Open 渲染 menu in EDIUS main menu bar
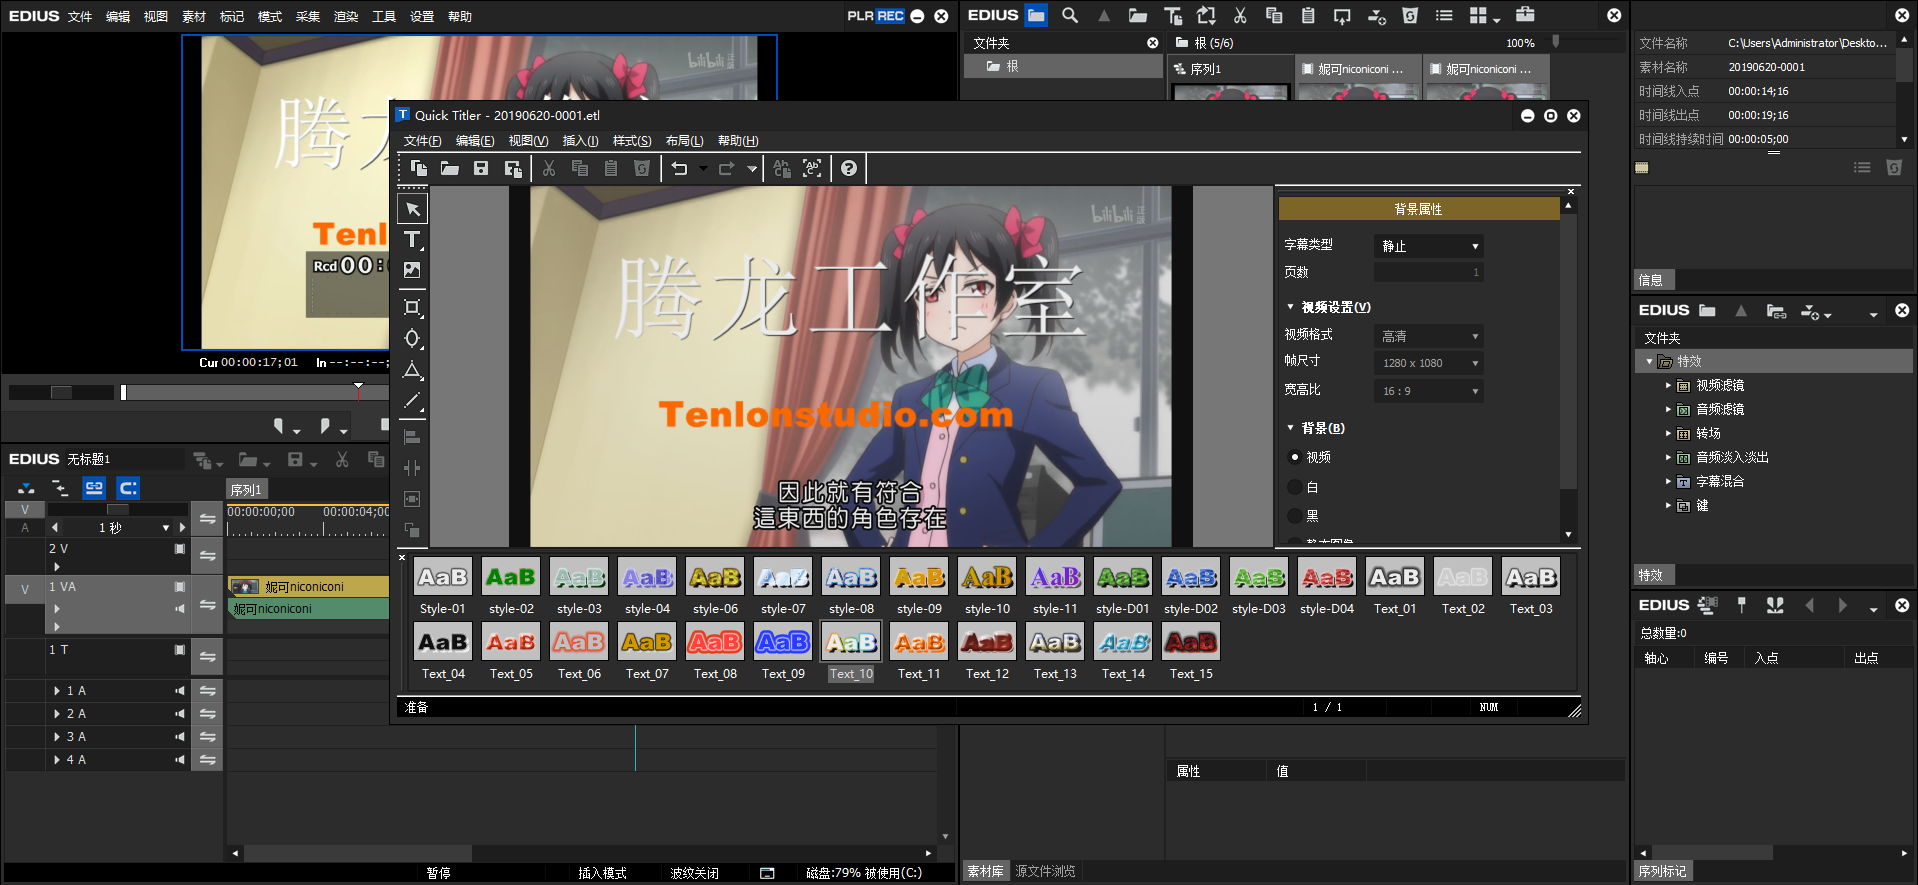The width and height of the screenshot is (1918, 885). click(x=345, y=16)
